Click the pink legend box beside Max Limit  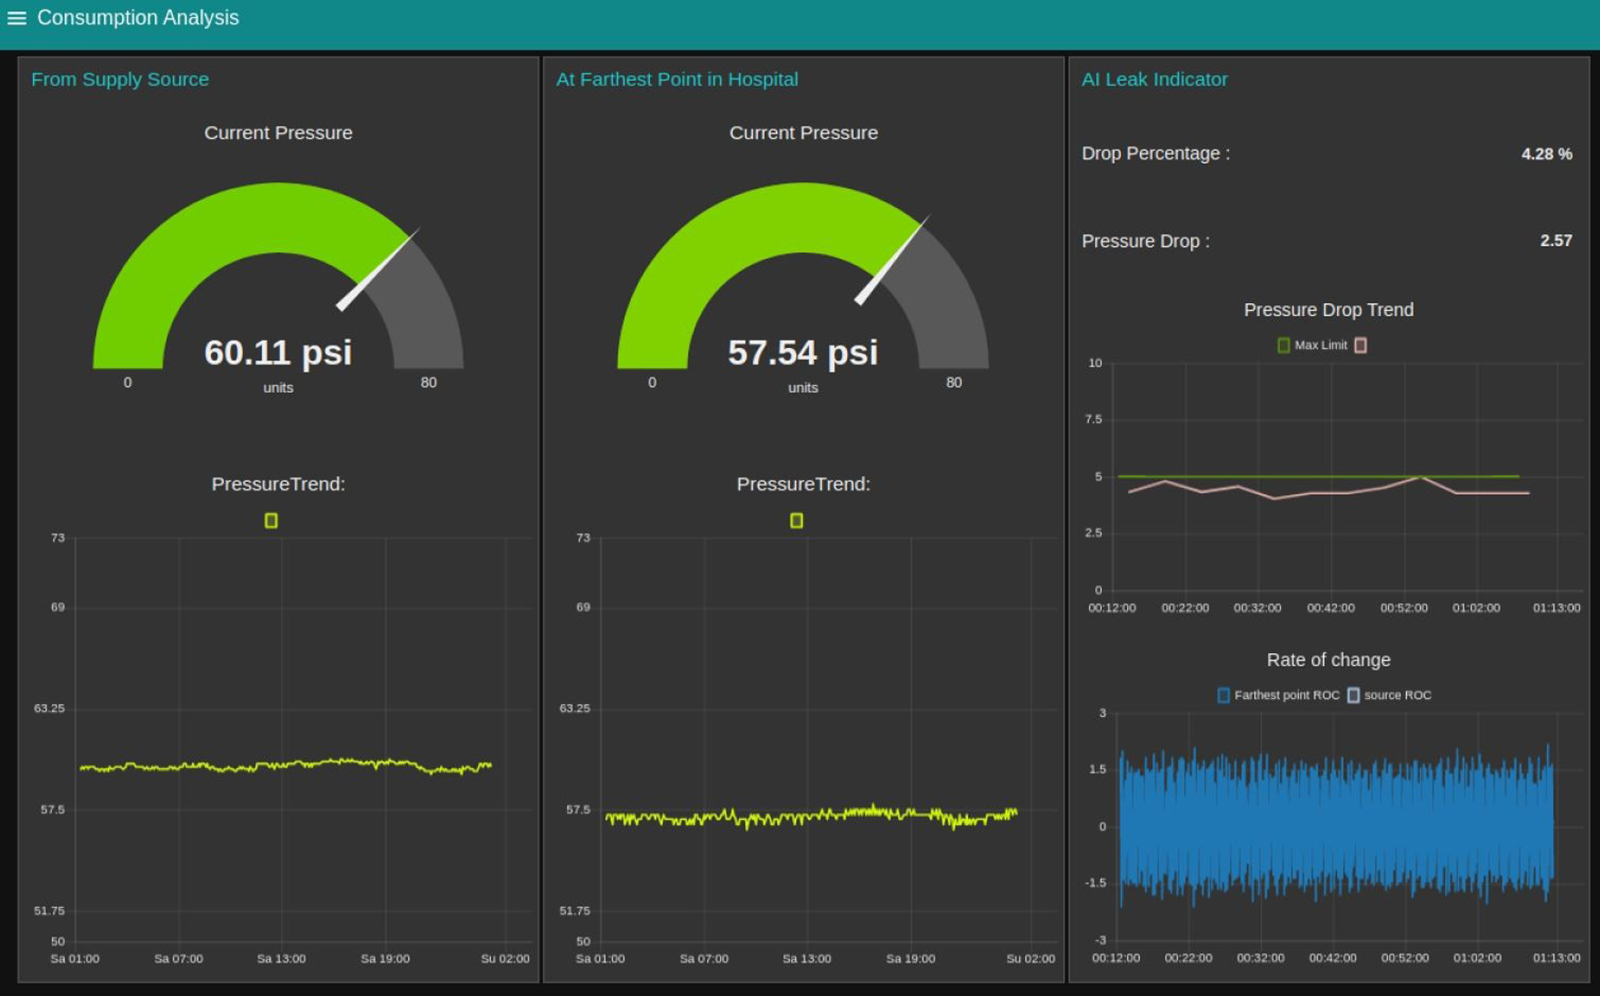[1360, 345]
